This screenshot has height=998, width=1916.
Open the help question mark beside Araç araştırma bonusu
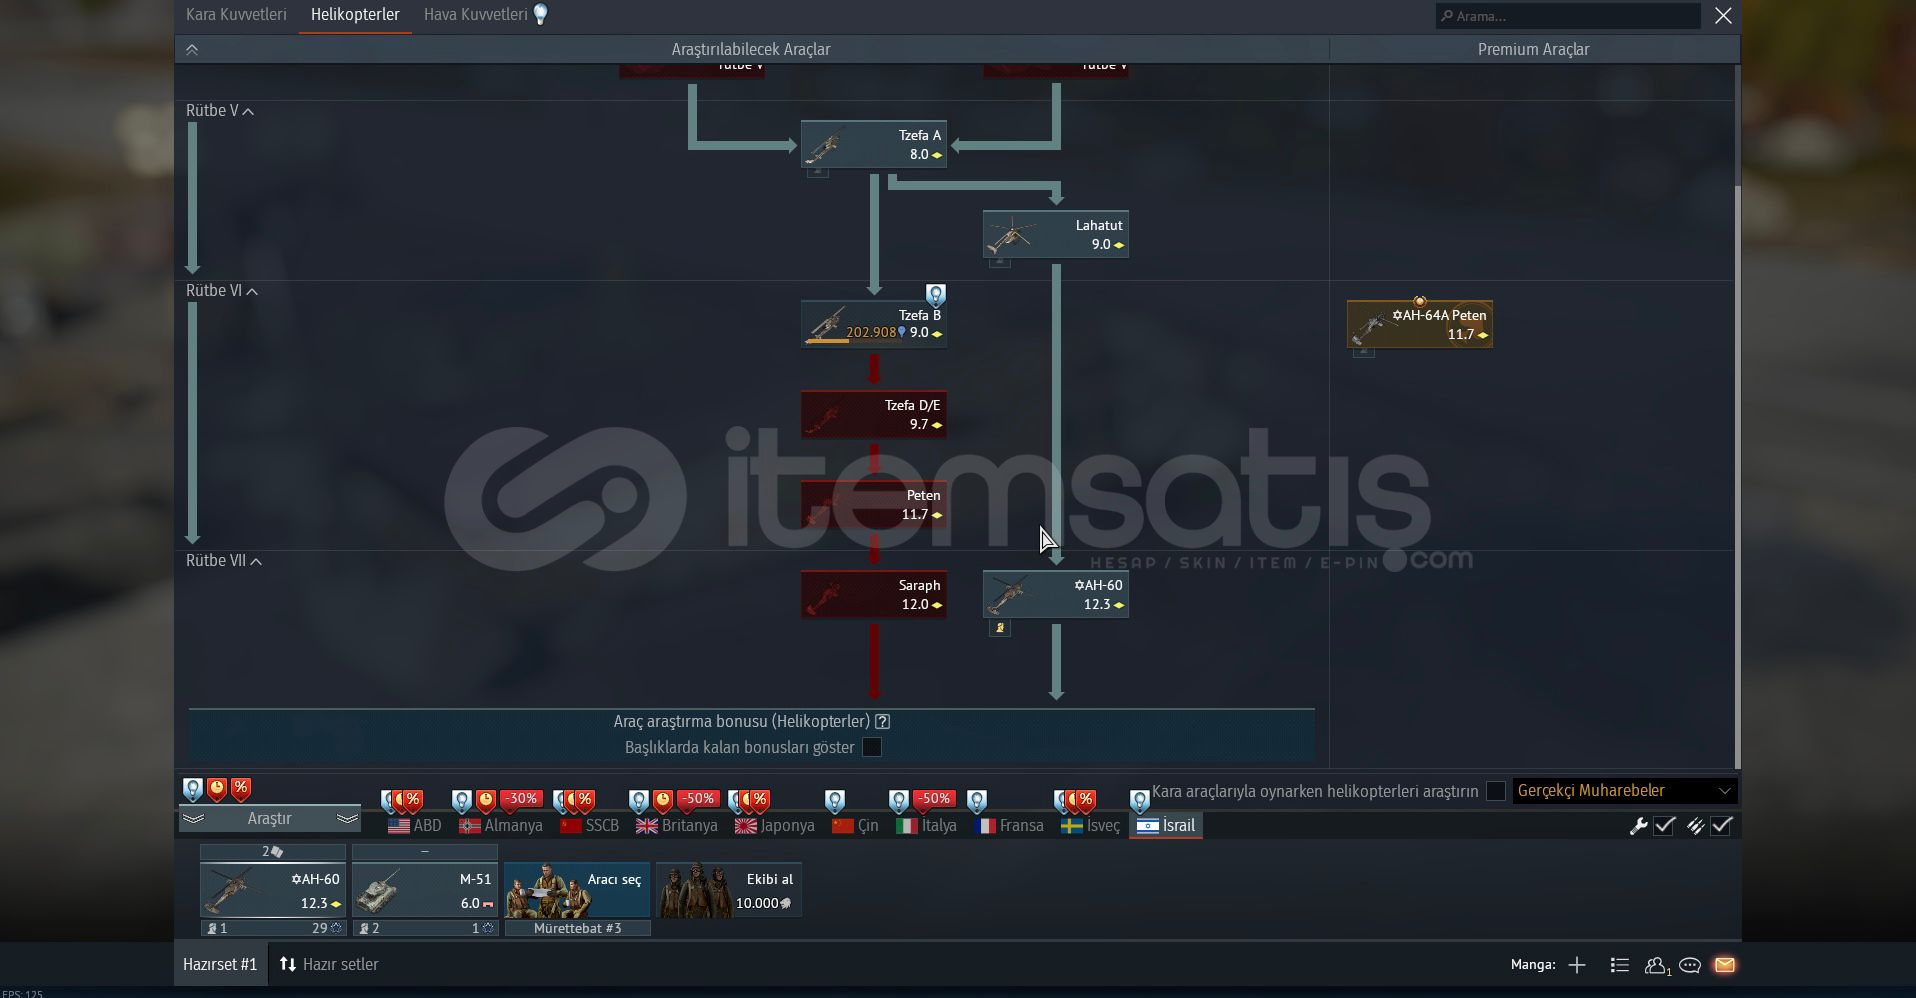(x=882, y=721)
